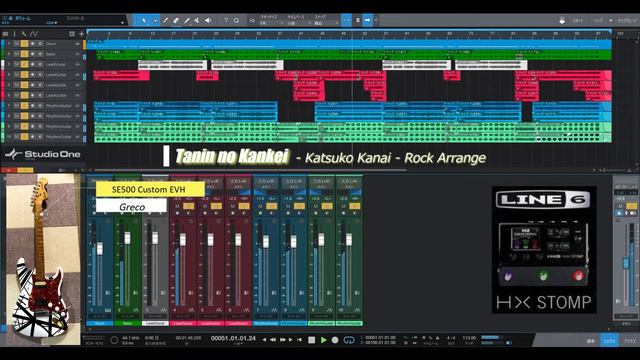640x360 pixels.
Task: Record-arm the LeadVocal track
Action: click(x=32, y=64)
